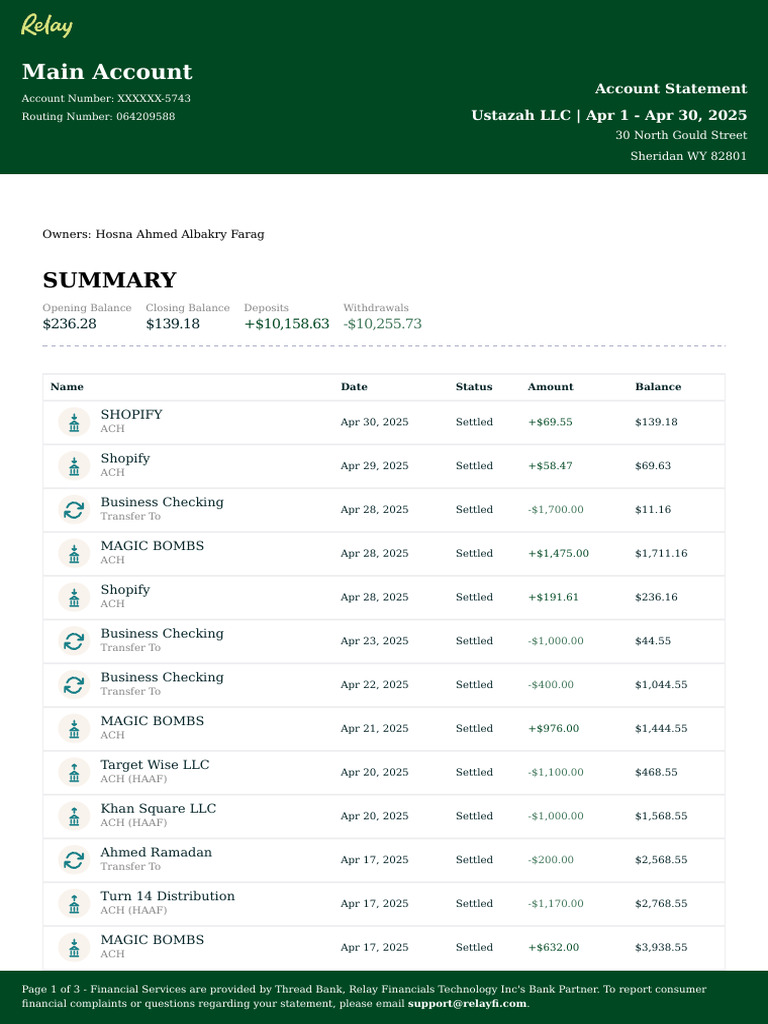The image size is (768, 1024).
Task: Select the 30 North Gould Street address line
Action: (681, 135)
